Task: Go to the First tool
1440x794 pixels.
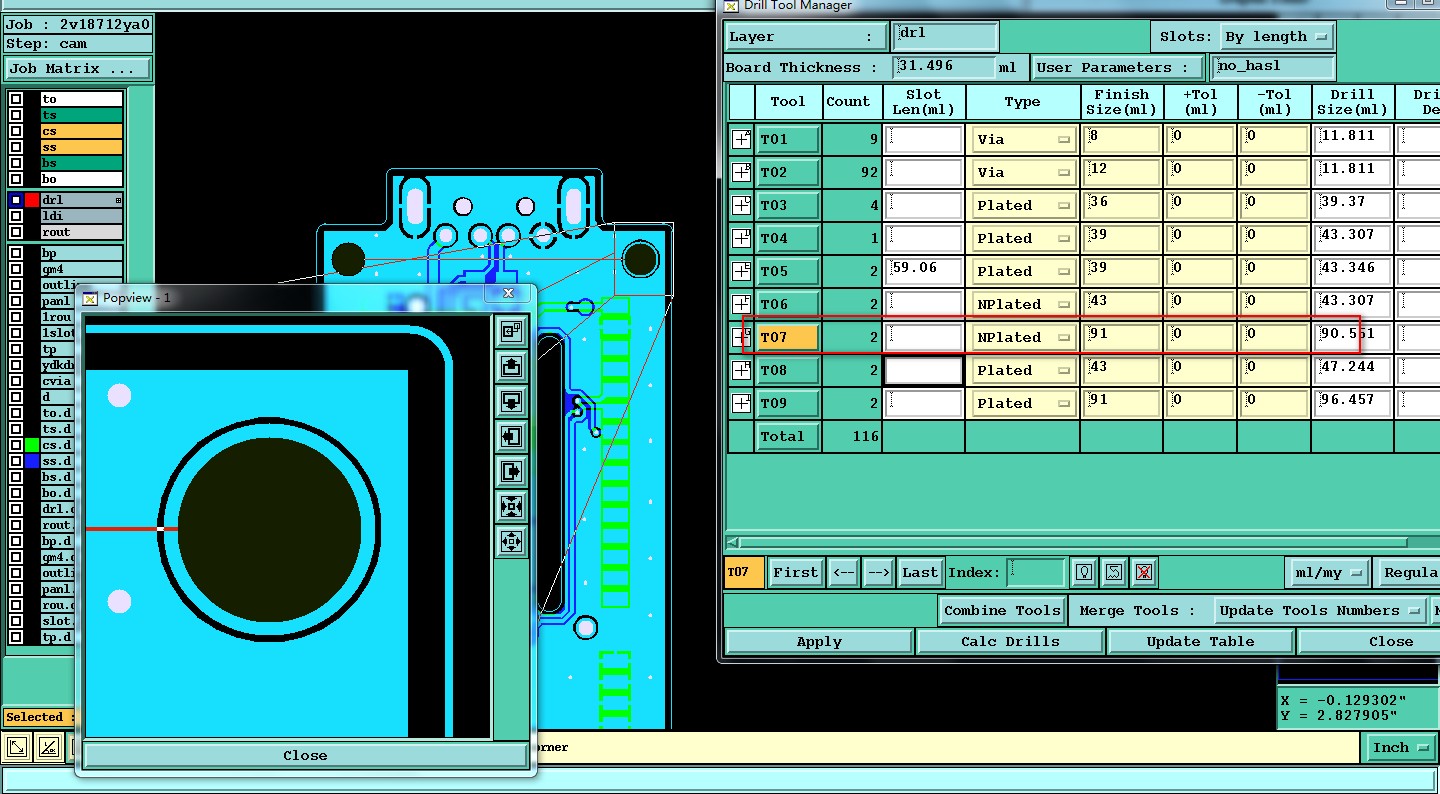Action: click(x=795, y=573)
